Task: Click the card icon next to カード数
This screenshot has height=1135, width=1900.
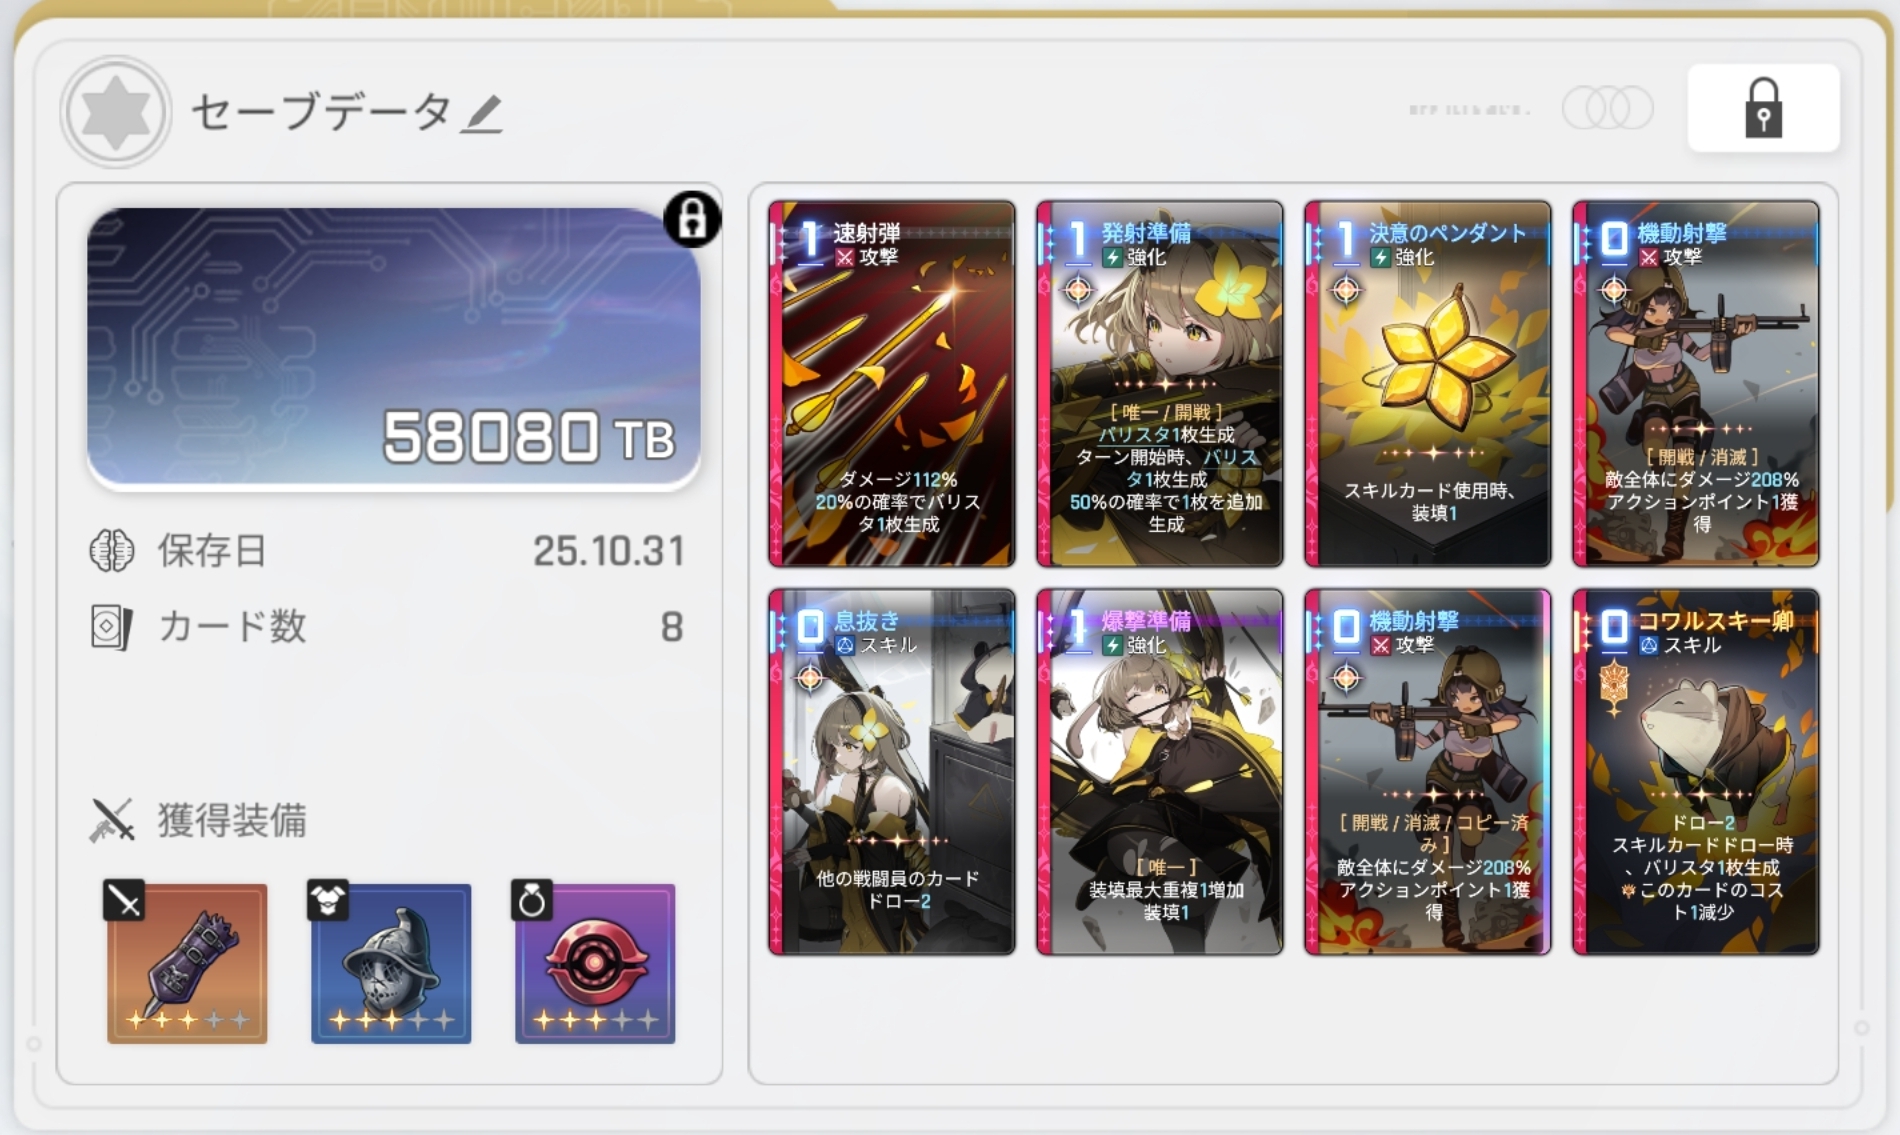Action: (x=111, y=627)
